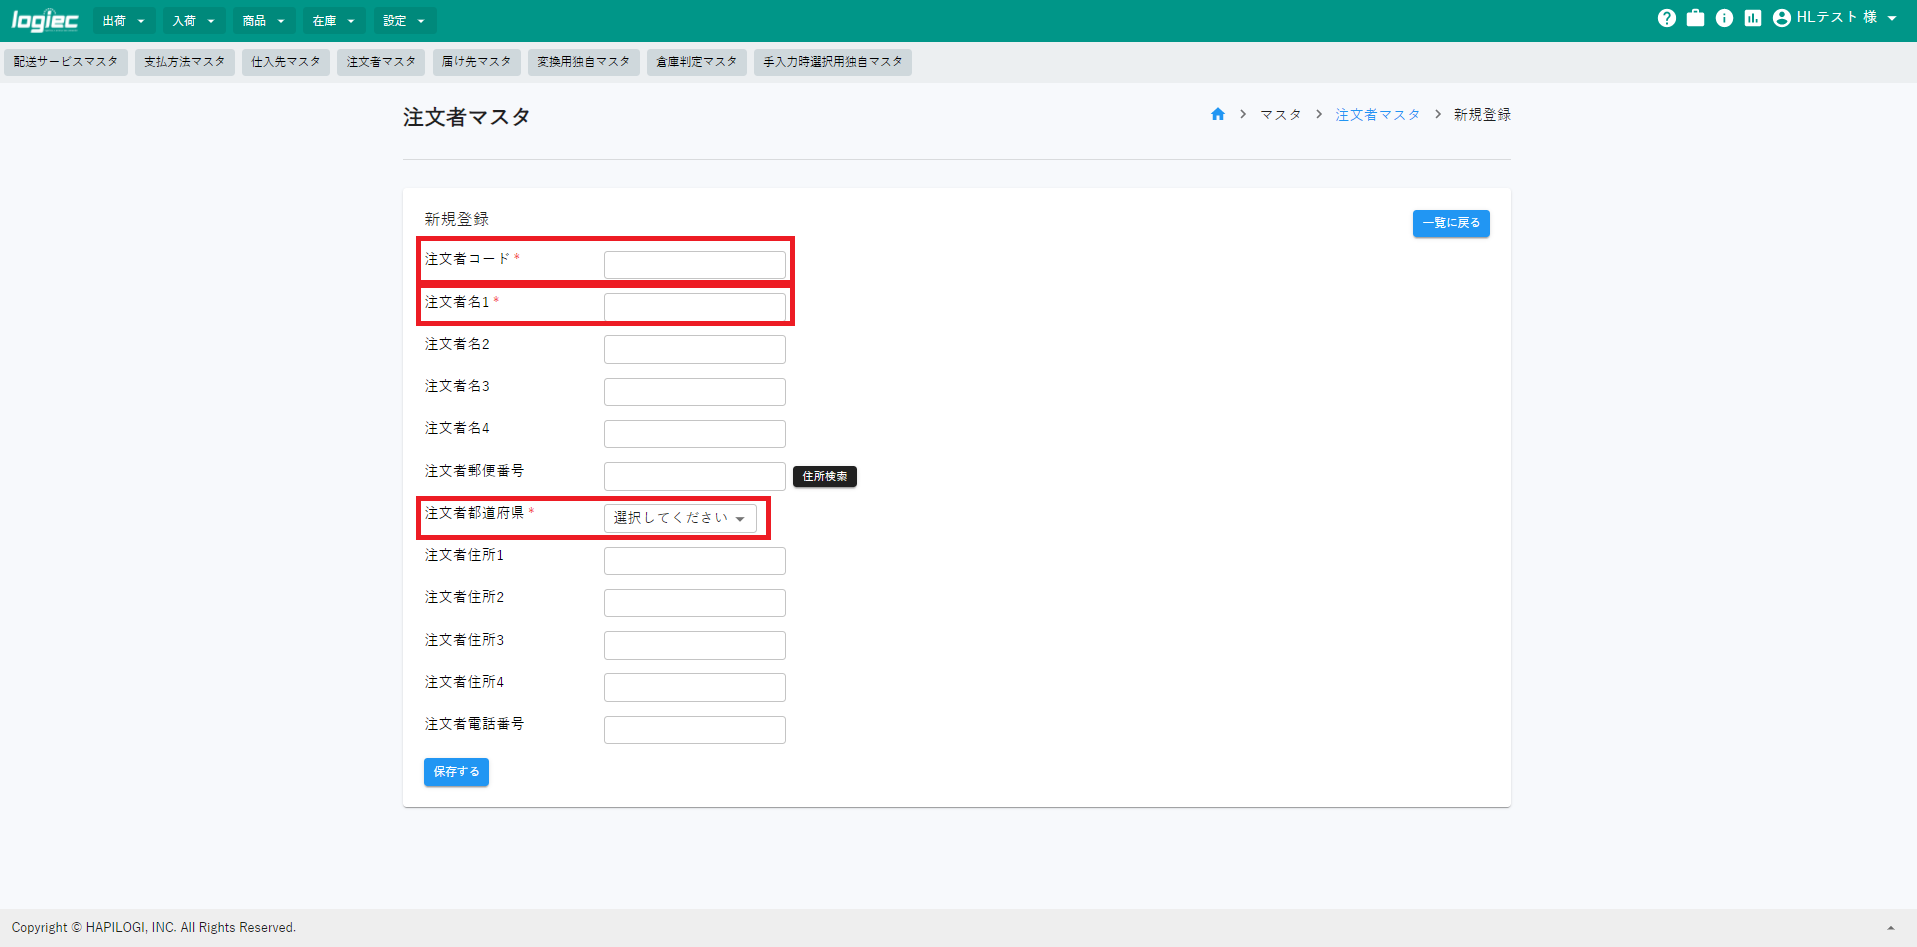Click the 住所検索 button
The width and height of the screenshot is (1917, 947).
point(825,476)
